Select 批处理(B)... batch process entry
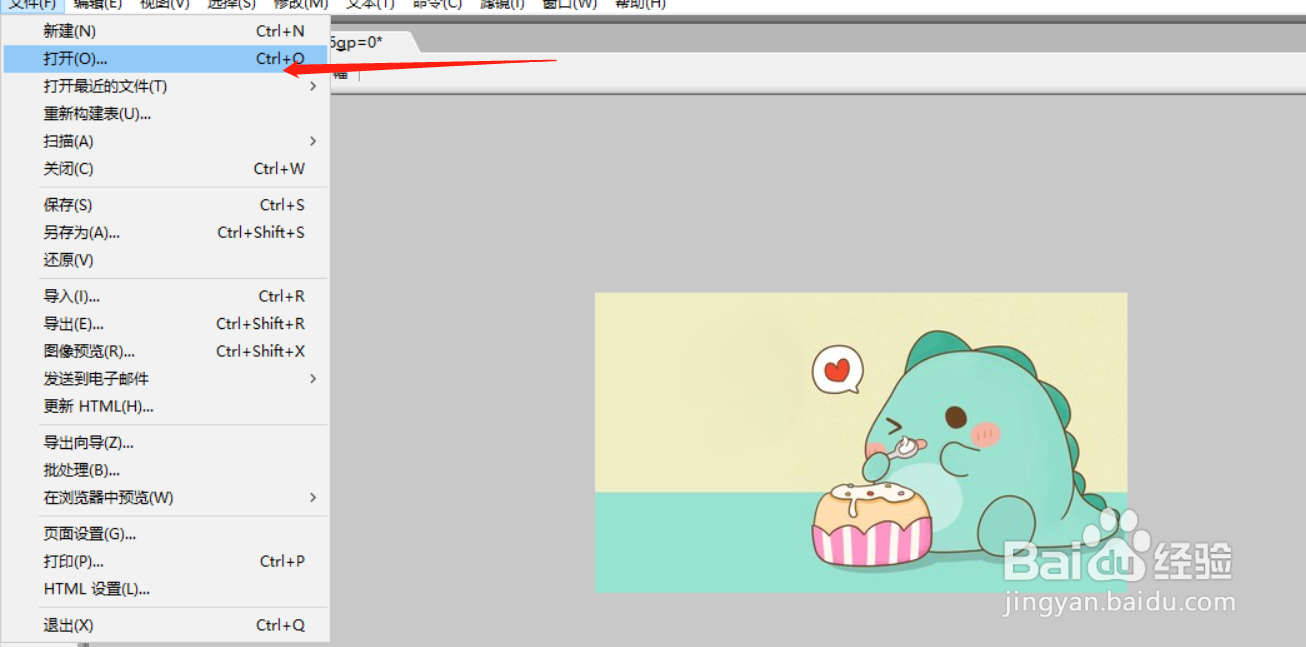Viewport: 1306px width, 647px height. pyautogui.click(x=166, y=470)
